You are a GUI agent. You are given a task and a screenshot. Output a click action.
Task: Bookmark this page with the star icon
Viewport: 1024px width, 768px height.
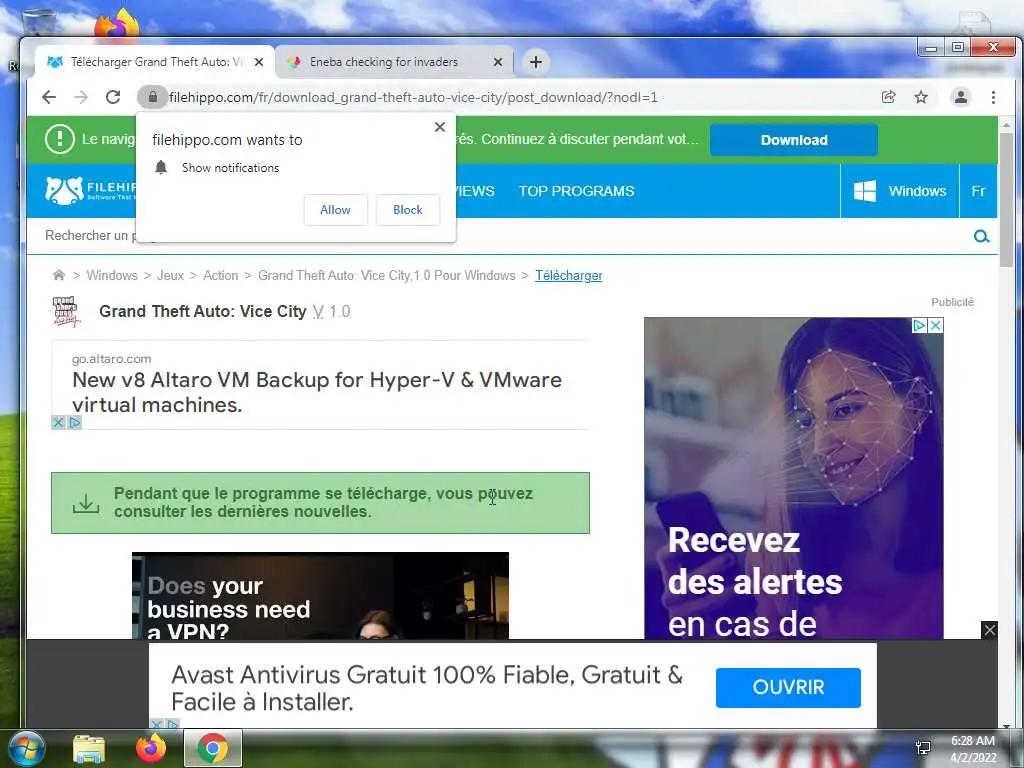pos(921,97)
